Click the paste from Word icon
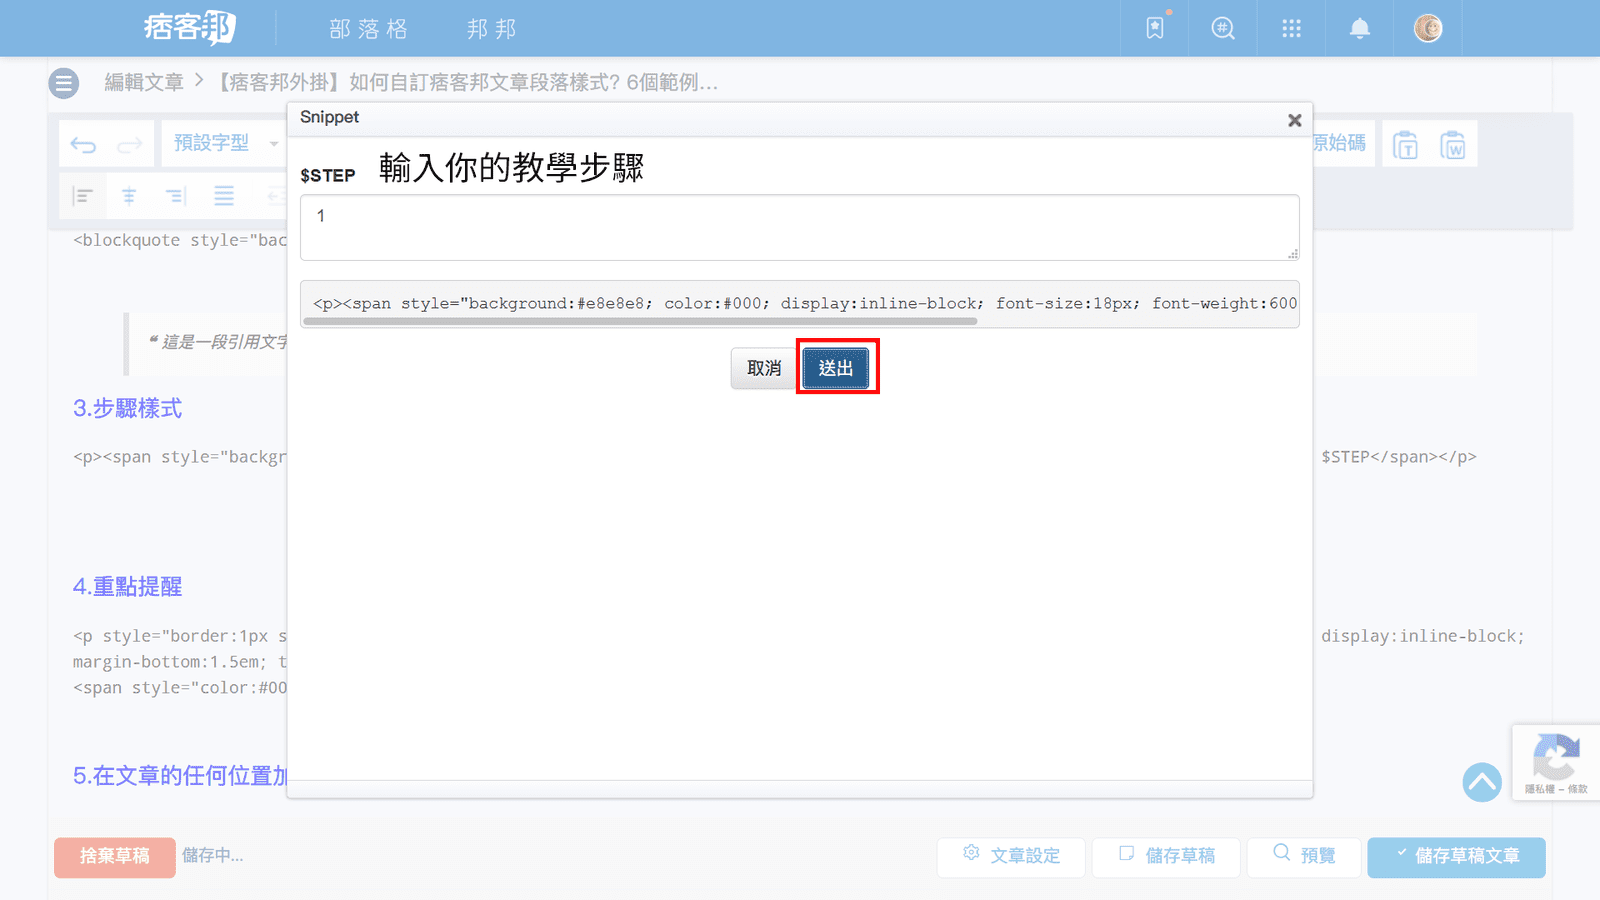 pyautogui.click(x=1452, y=145)
